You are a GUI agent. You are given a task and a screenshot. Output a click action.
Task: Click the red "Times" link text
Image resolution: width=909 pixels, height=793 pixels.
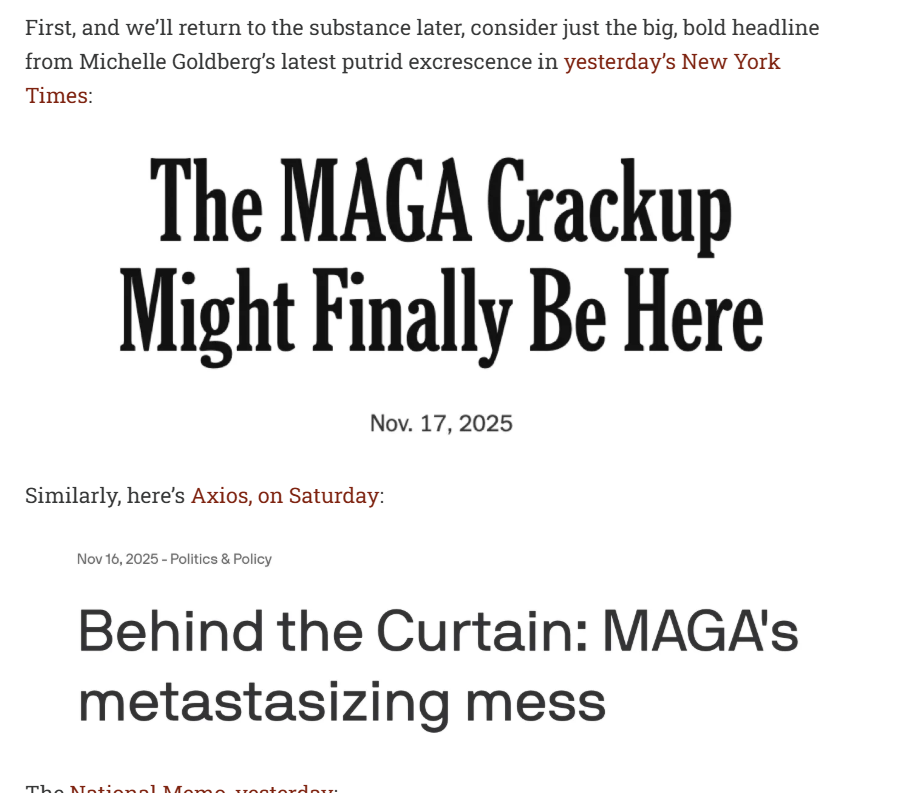click(x=56, y=96)
